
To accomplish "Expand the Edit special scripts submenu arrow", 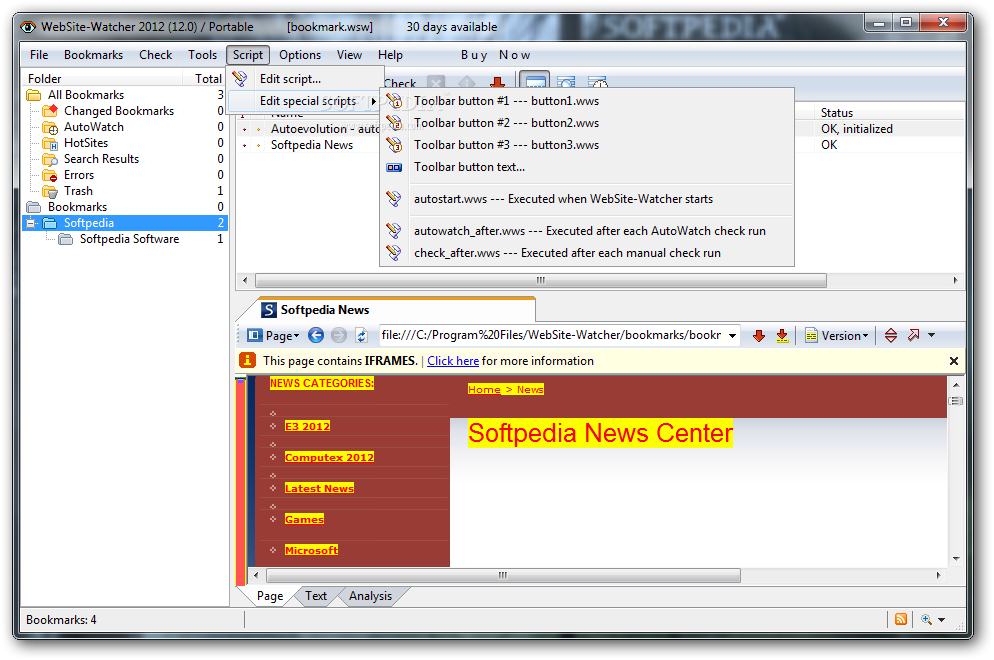I will [x=374, y=101].
